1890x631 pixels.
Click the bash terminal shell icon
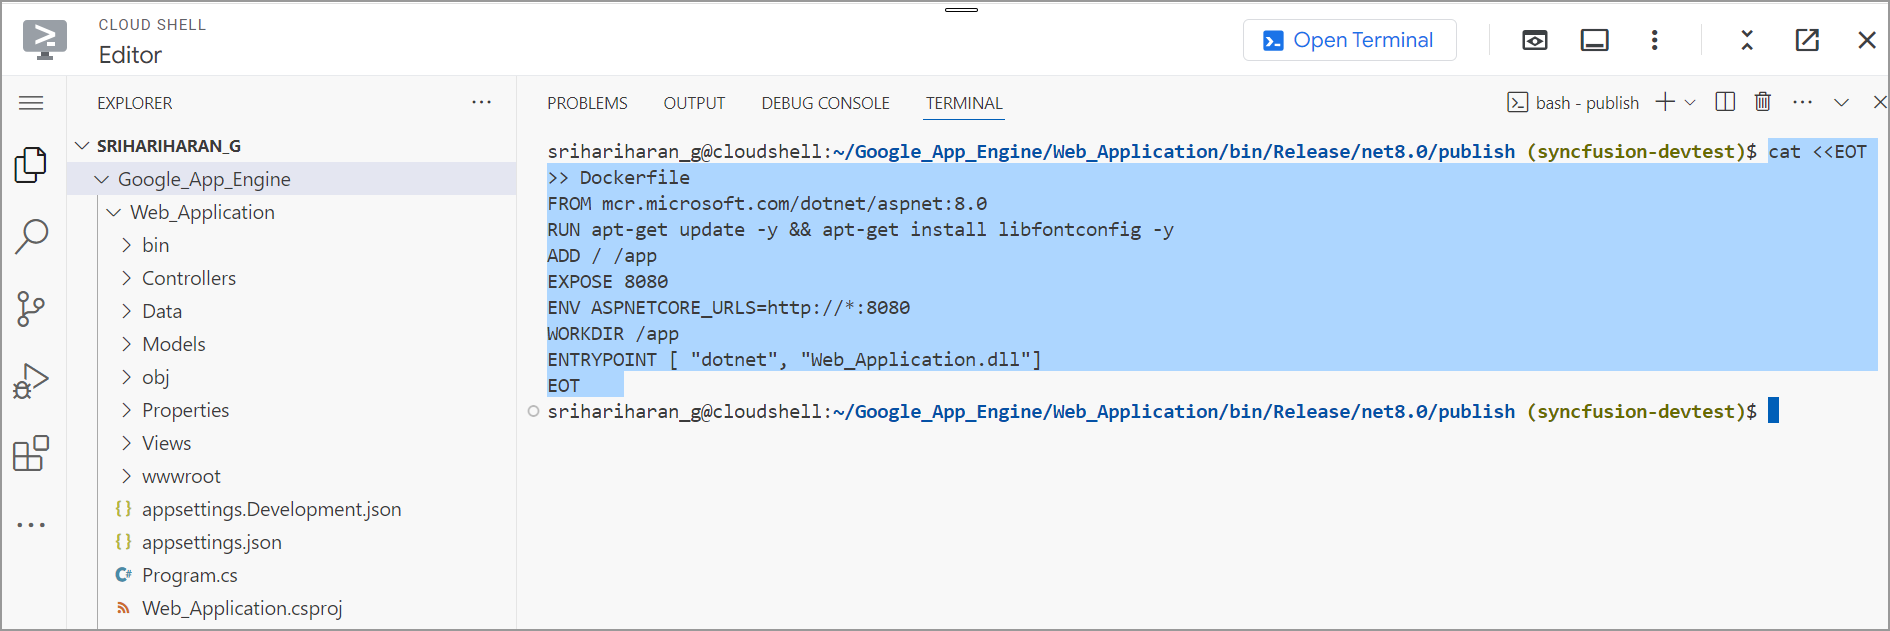click(1518, 103)
